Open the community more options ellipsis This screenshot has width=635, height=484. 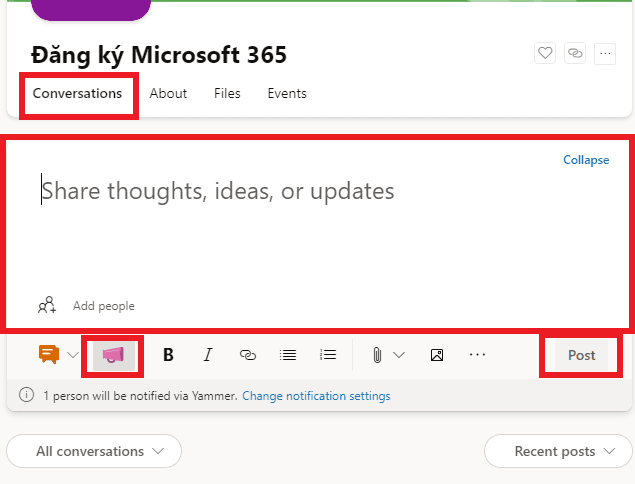pyautogui.click(x=605, y=53)
